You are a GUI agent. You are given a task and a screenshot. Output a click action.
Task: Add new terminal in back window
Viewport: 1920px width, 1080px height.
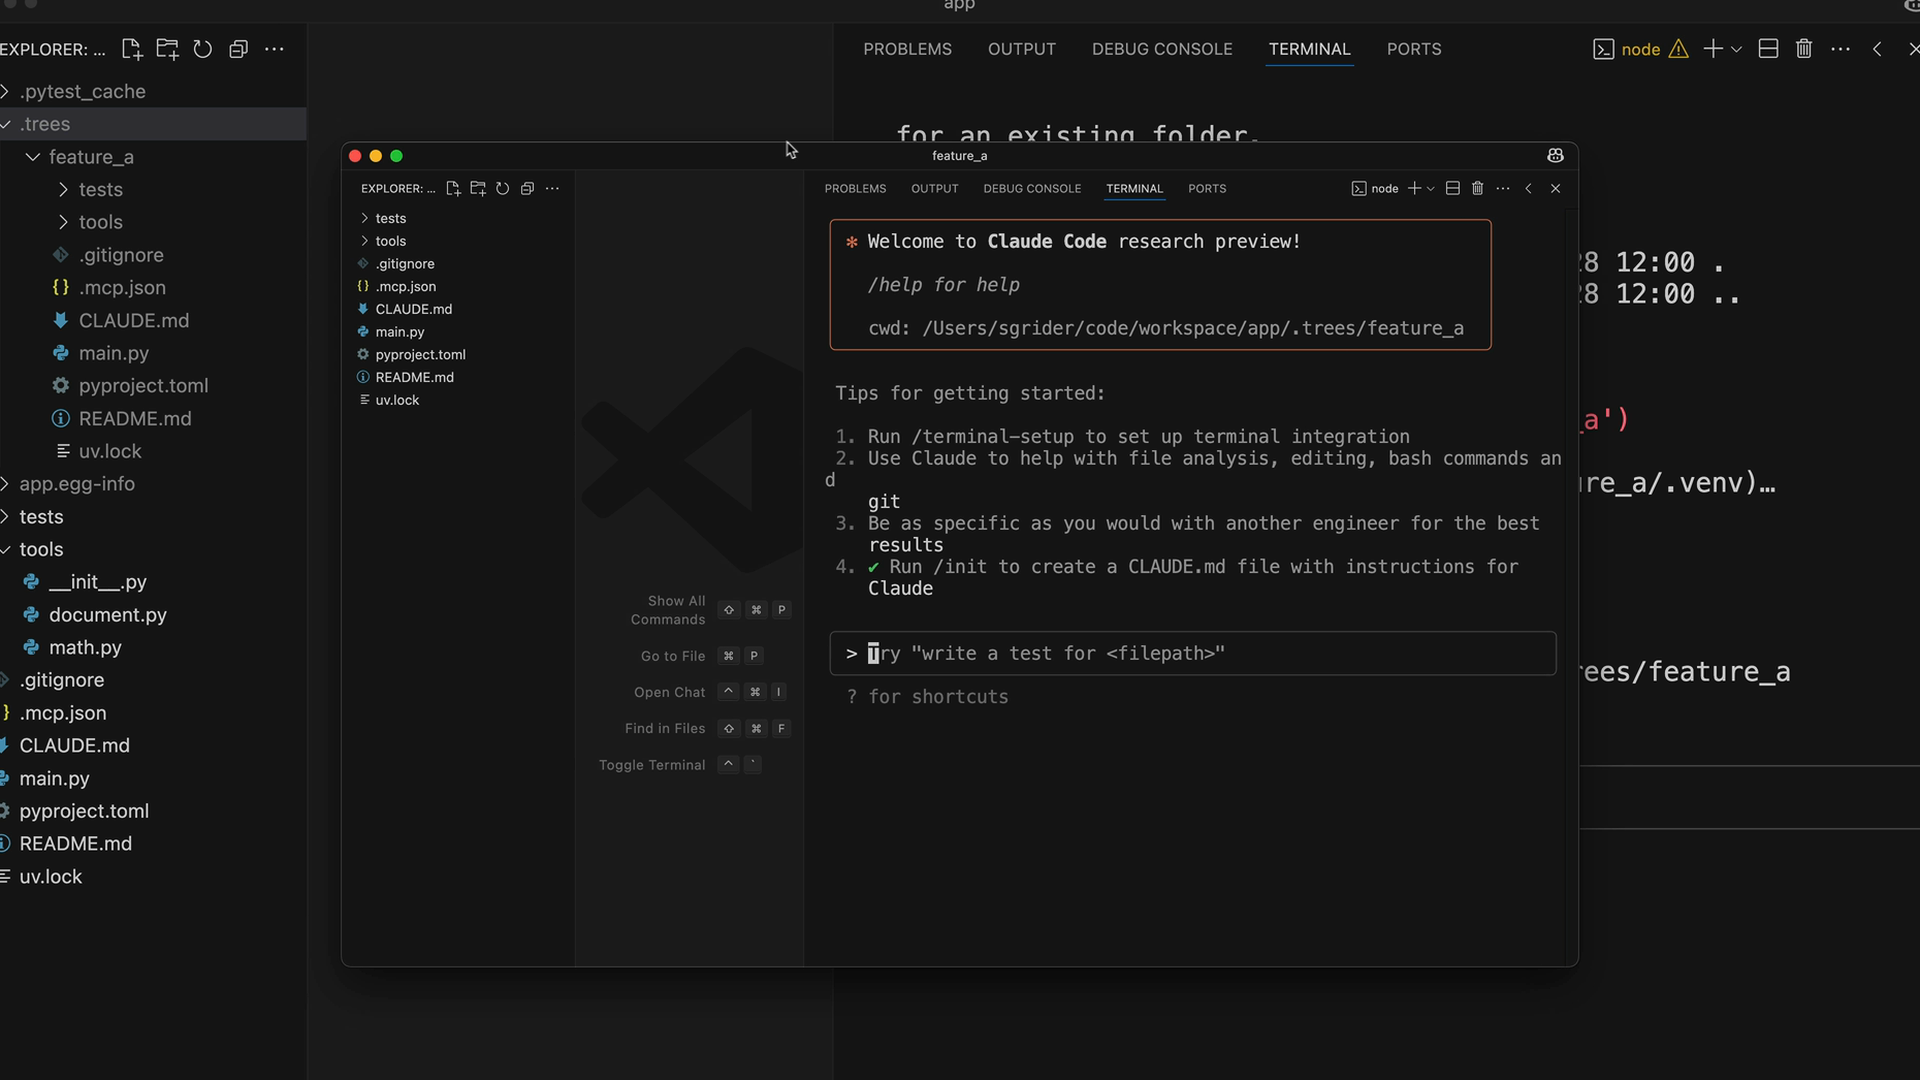pyautogui.click(x=1713, y=49)
